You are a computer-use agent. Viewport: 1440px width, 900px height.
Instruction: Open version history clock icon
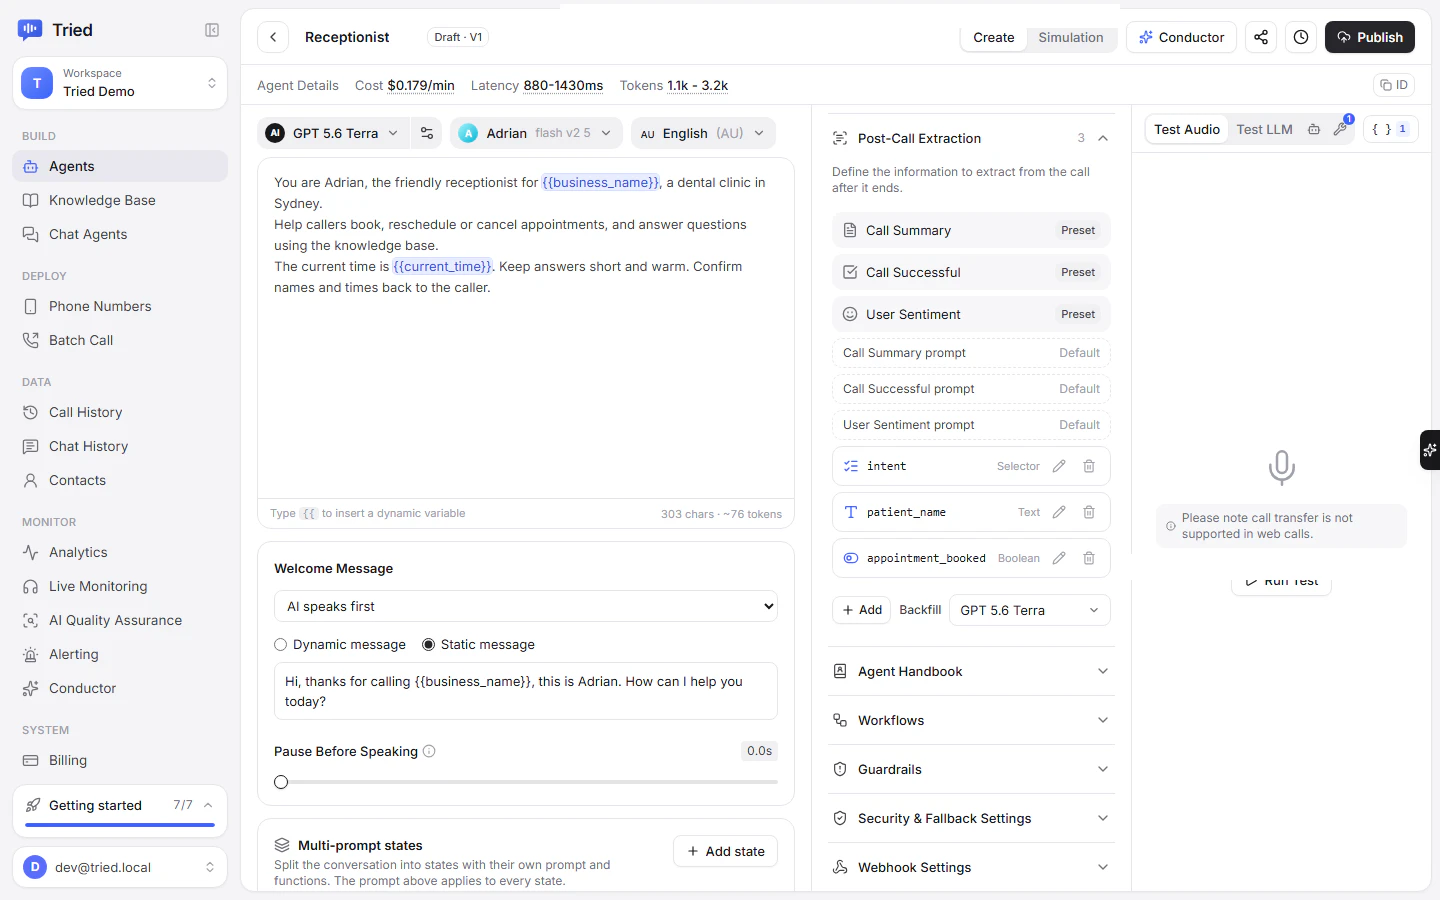tap(1301, 37)
